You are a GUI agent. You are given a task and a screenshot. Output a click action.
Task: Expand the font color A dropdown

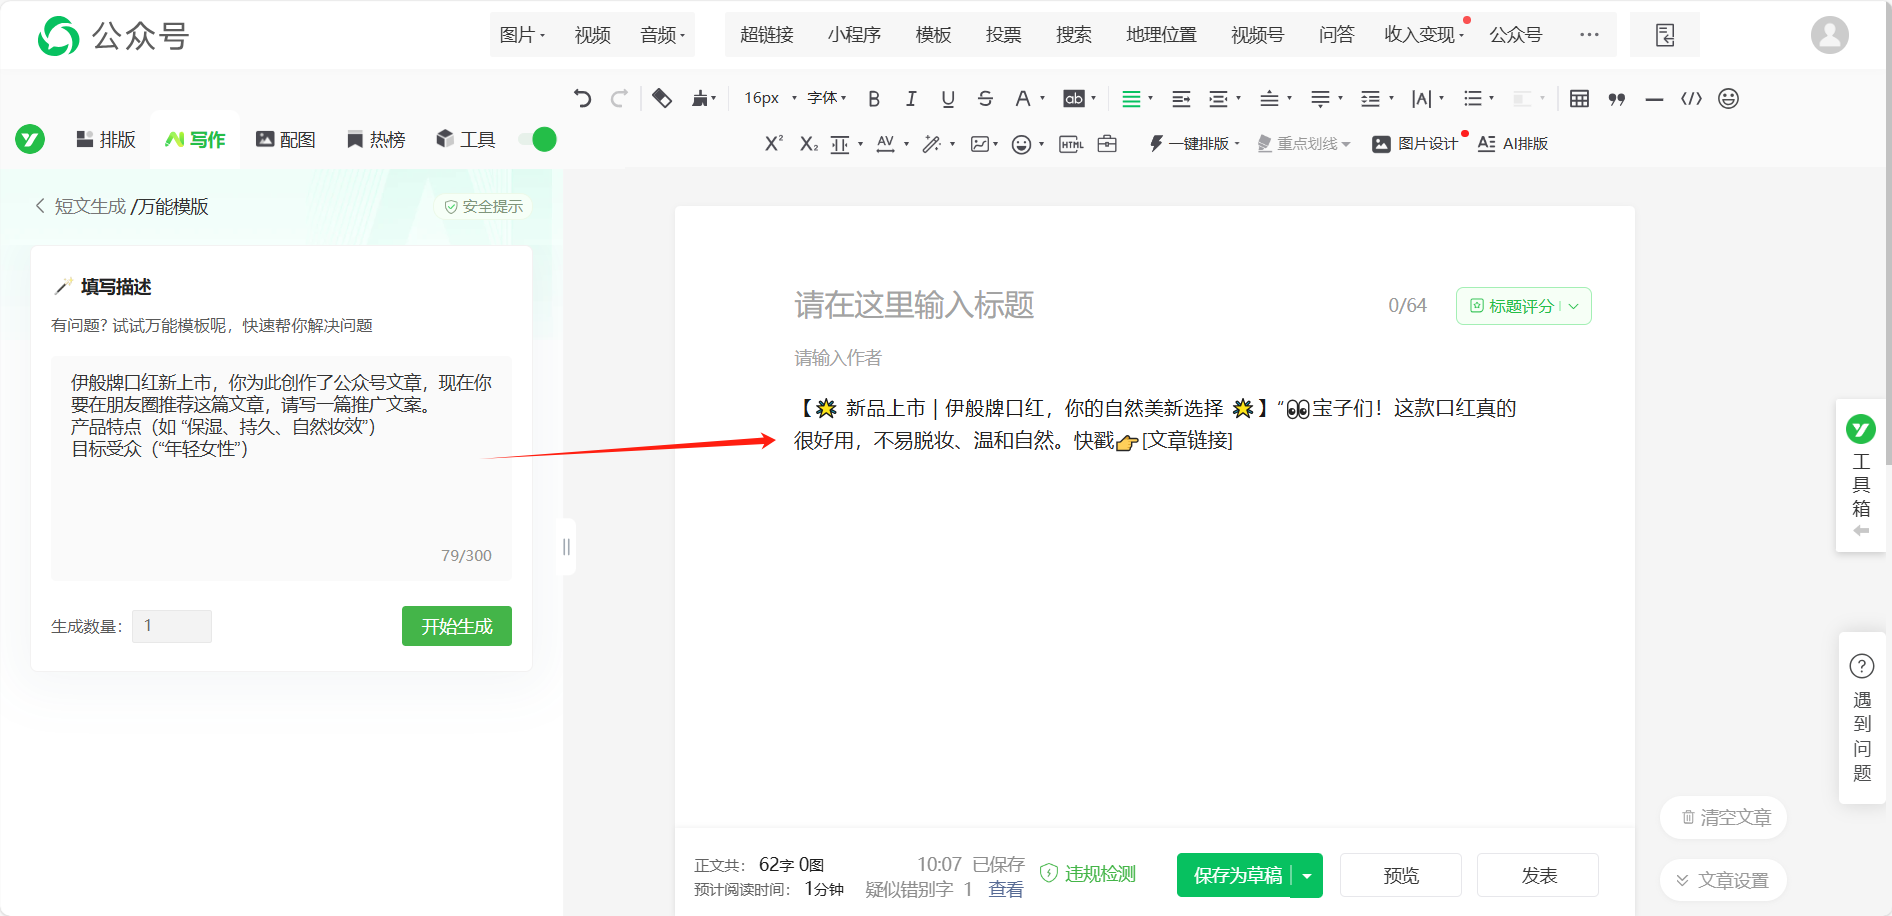1042,98
